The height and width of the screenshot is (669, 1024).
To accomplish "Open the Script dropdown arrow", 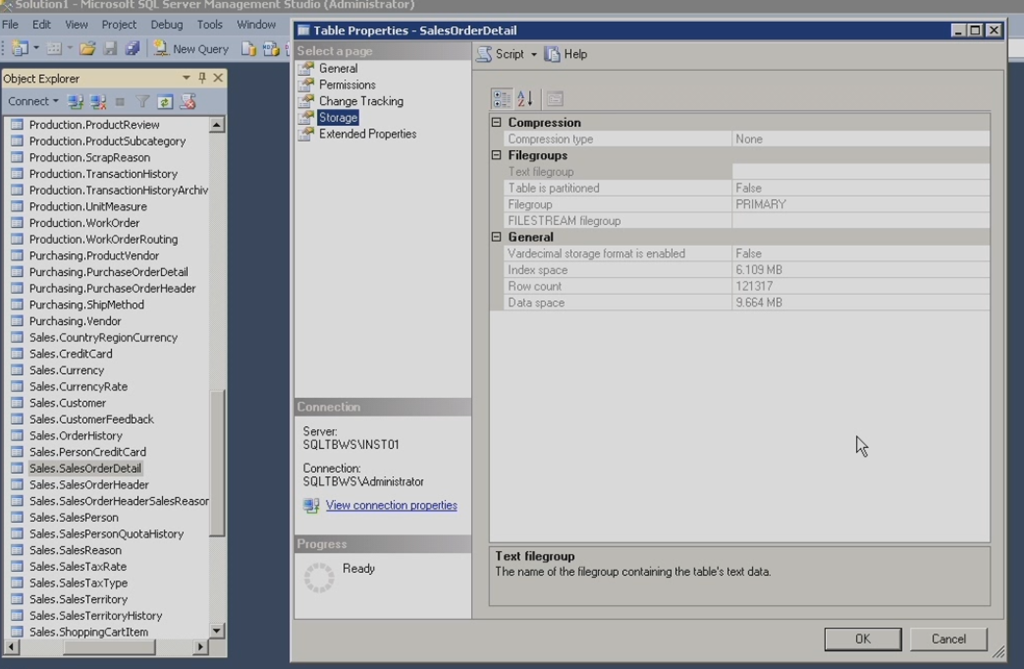I will (534, 54).
